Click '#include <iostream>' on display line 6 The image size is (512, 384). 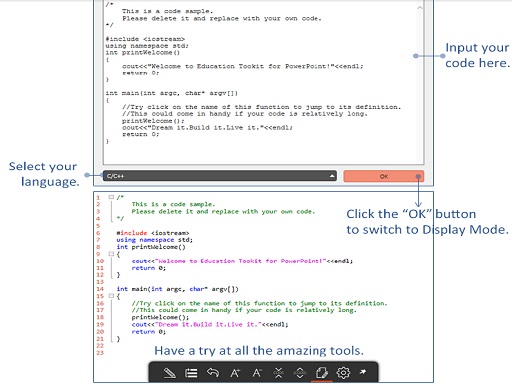pos(153,233)
